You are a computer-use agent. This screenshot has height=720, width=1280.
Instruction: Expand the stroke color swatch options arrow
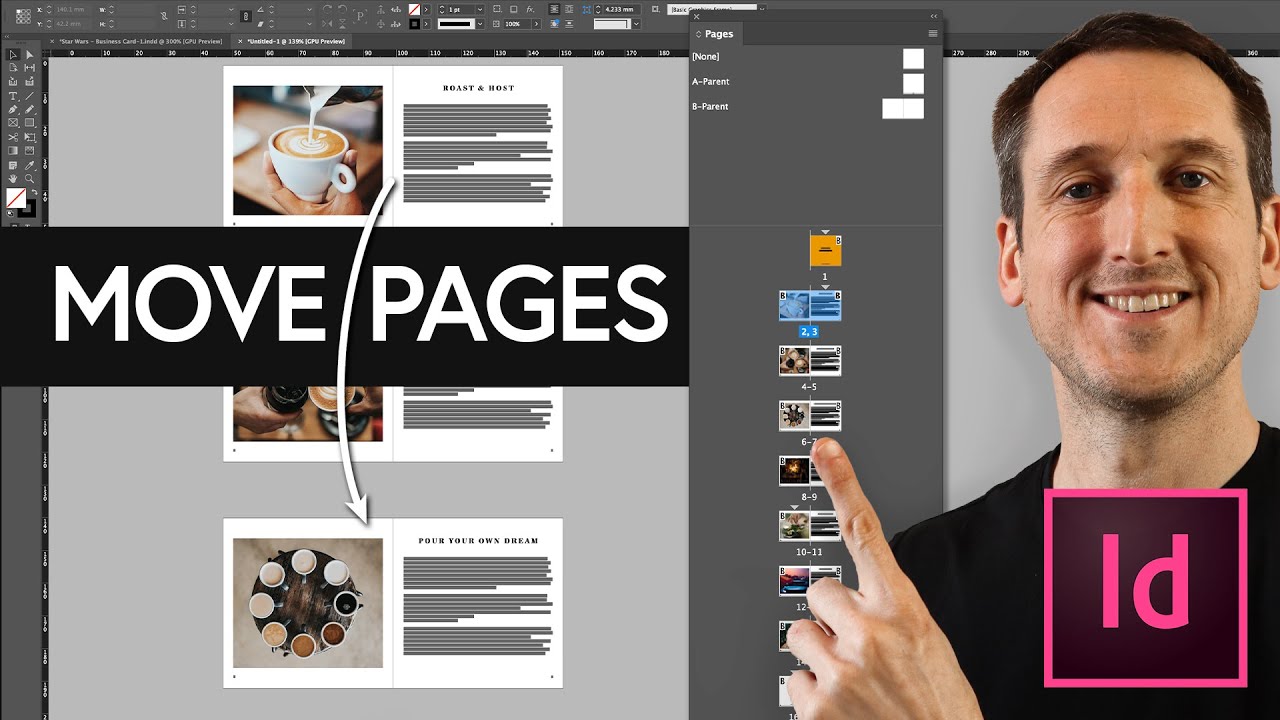pos(426,24)
